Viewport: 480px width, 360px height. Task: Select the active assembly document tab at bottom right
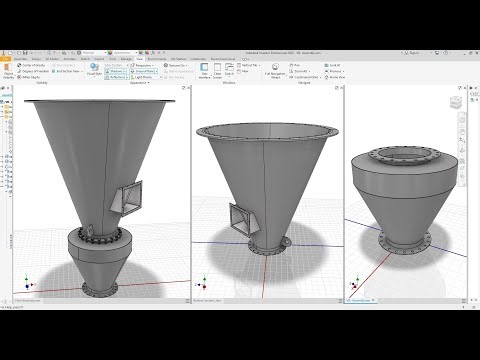coord(361,300)
